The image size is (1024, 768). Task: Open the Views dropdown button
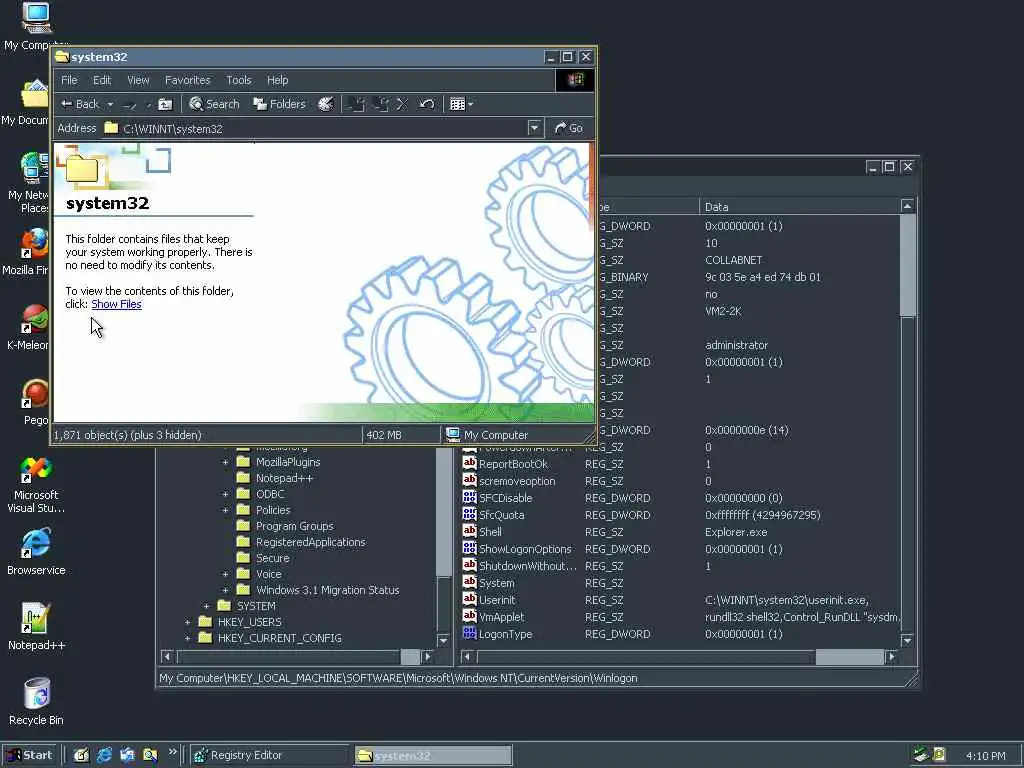[461, 104]
